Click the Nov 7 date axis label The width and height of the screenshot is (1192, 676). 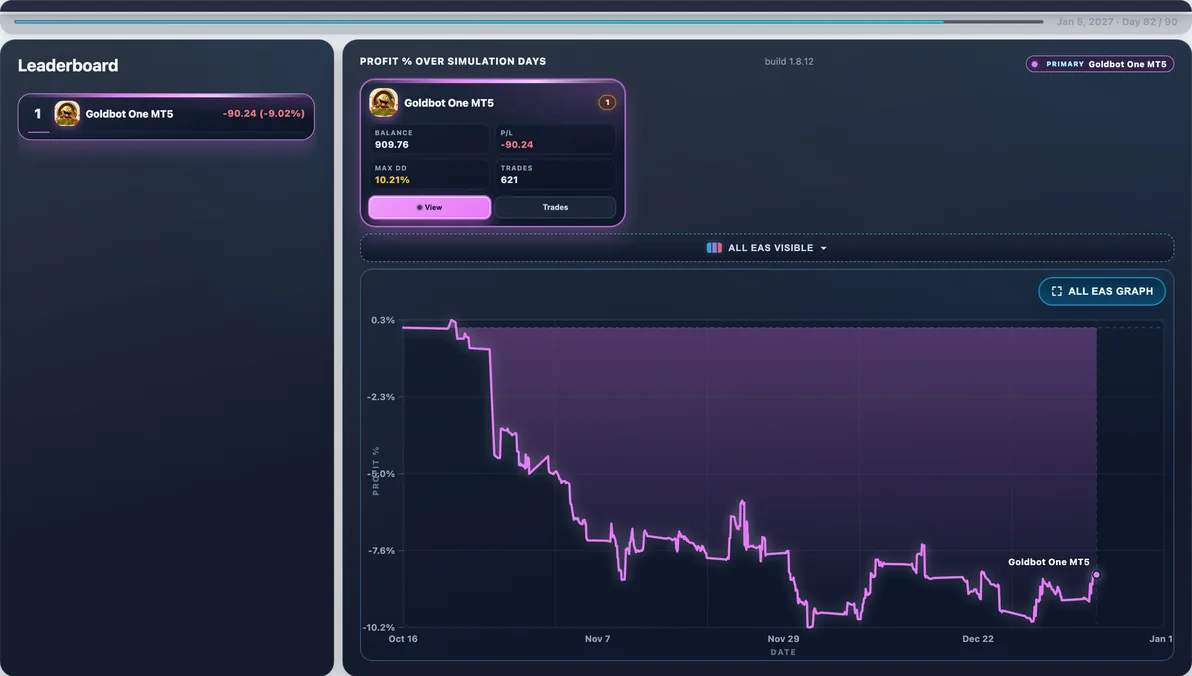click(x=598, y=639)
